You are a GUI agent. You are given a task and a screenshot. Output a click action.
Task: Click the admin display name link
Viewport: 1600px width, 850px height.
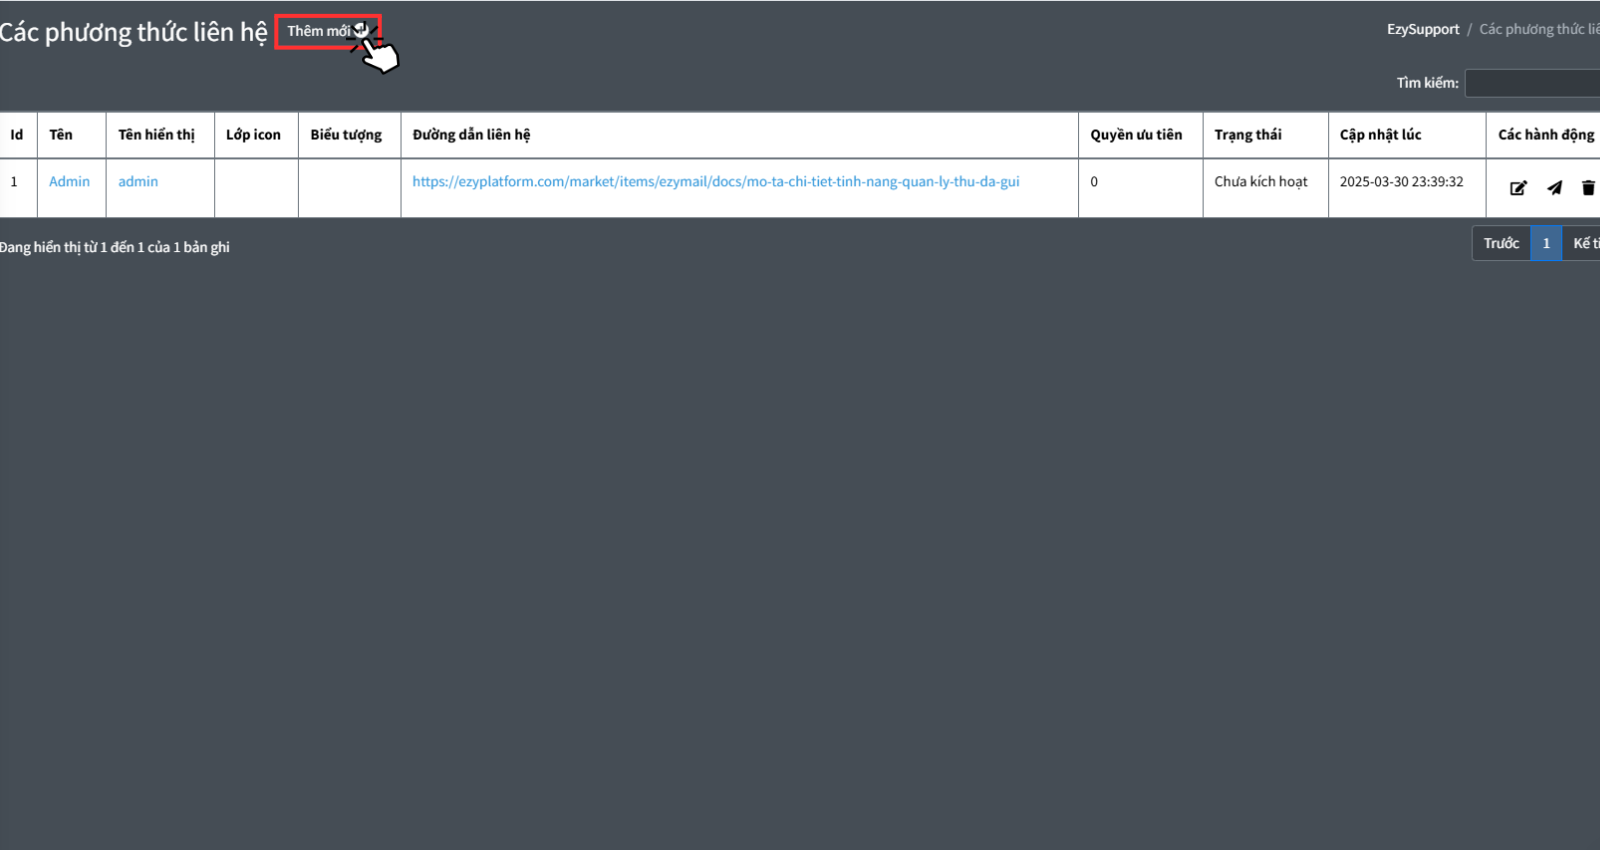pos(138,182)
